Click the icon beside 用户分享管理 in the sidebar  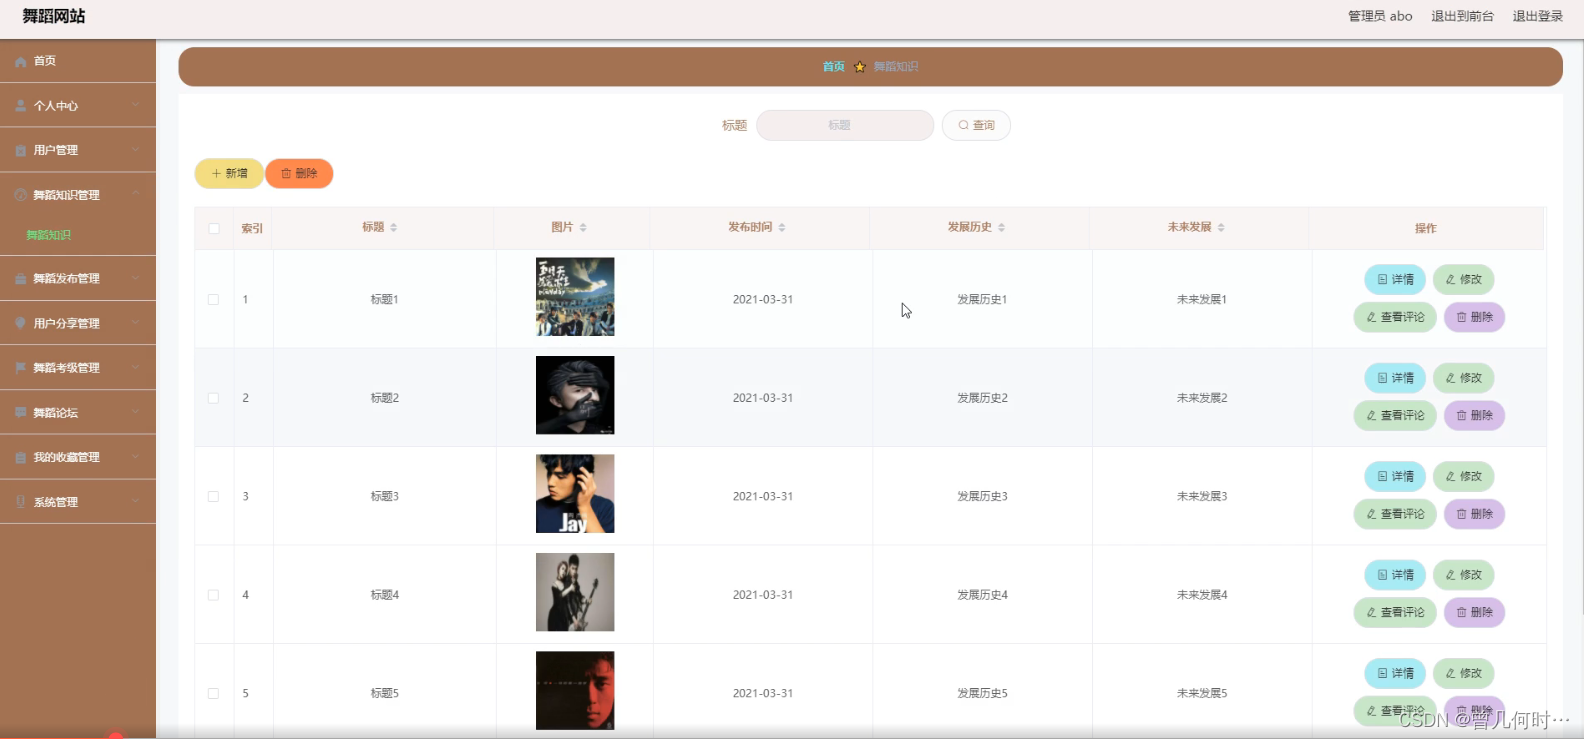click(x=20, y=323)
